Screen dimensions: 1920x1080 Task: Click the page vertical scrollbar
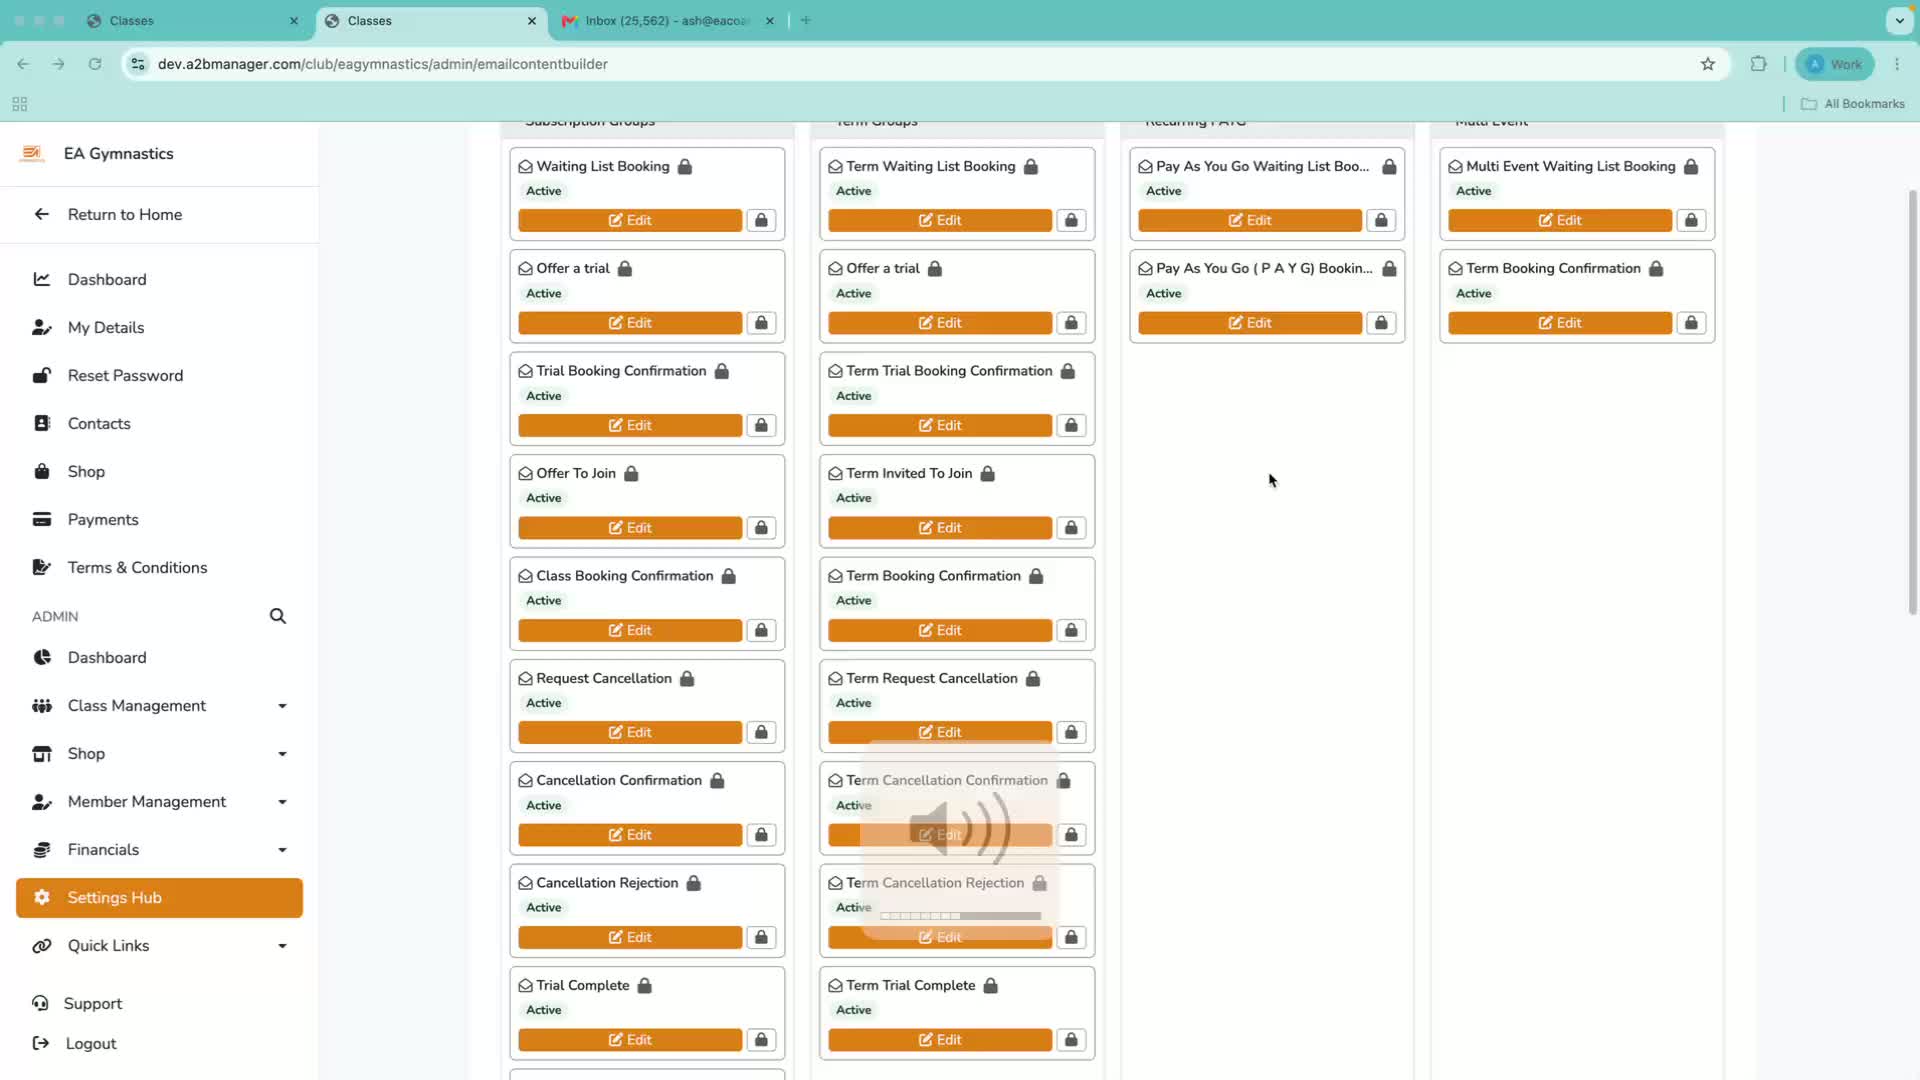point(1912,400)
